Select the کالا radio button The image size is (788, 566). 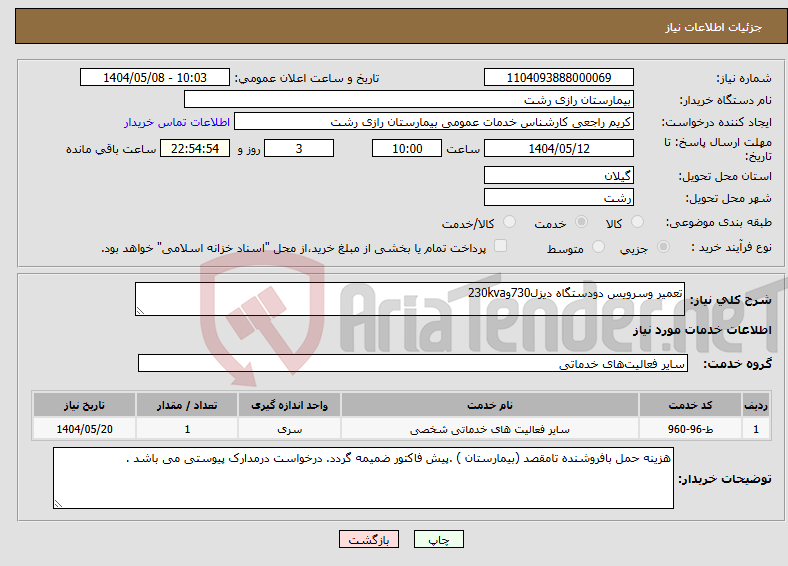(637, 222)
